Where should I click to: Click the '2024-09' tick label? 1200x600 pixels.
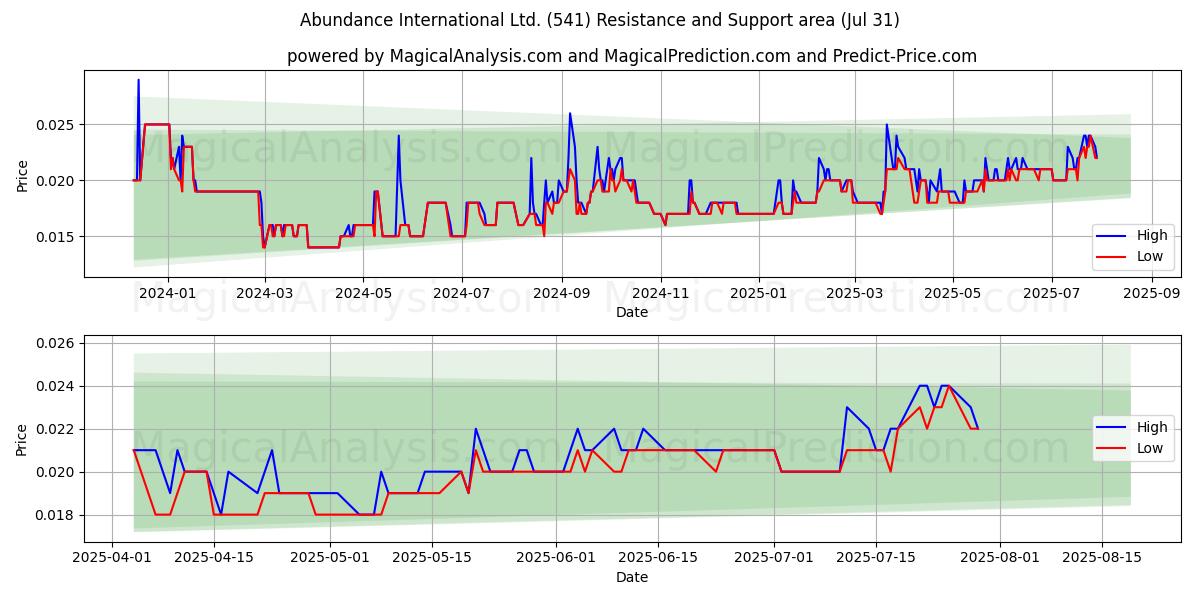click(561, 293)
